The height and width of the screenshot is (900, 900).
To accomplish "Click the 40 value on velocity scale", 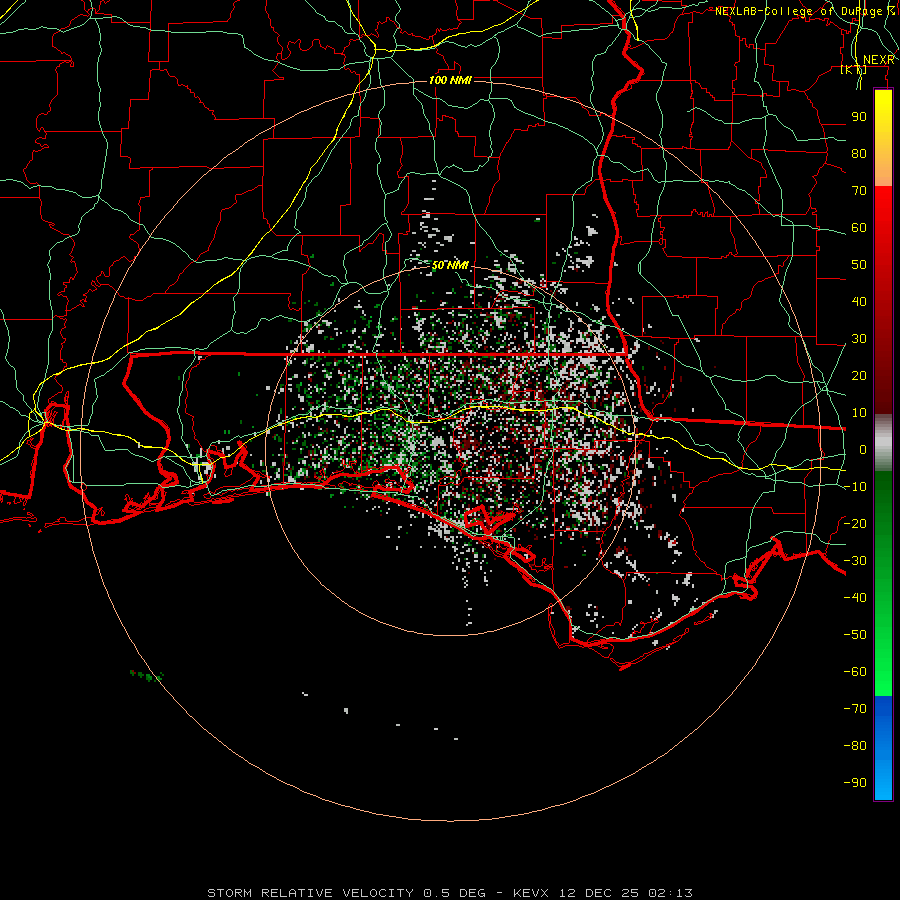I will point(859,302).
